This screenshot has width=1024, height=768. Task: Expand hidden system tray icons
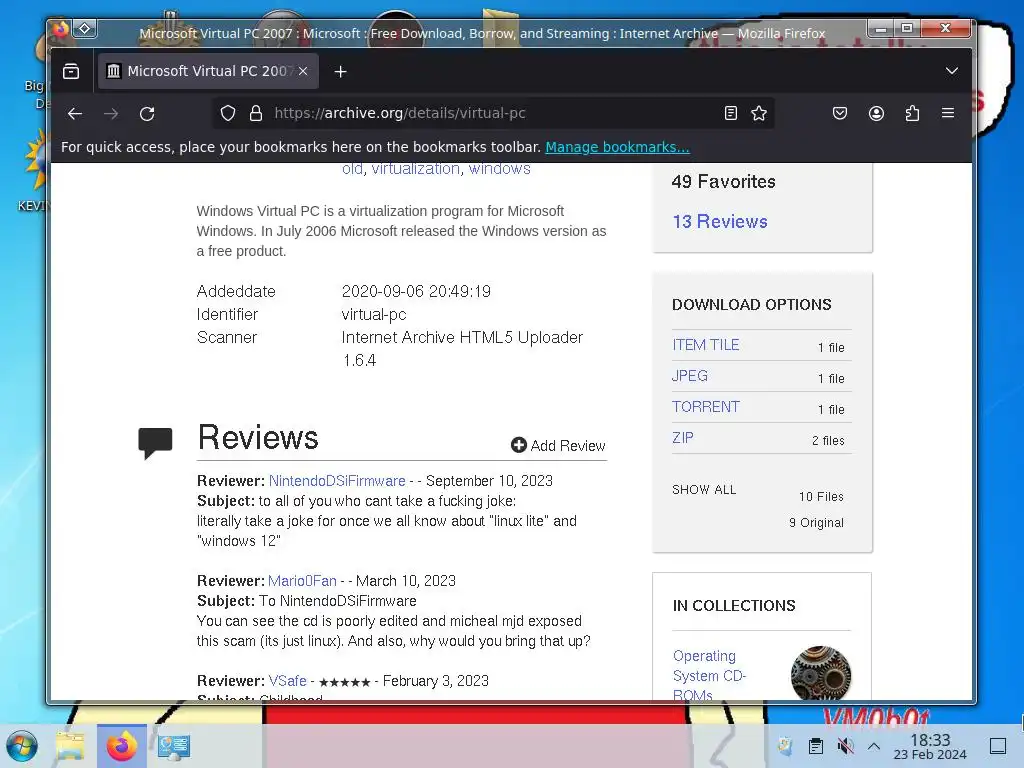click(874, 746)
